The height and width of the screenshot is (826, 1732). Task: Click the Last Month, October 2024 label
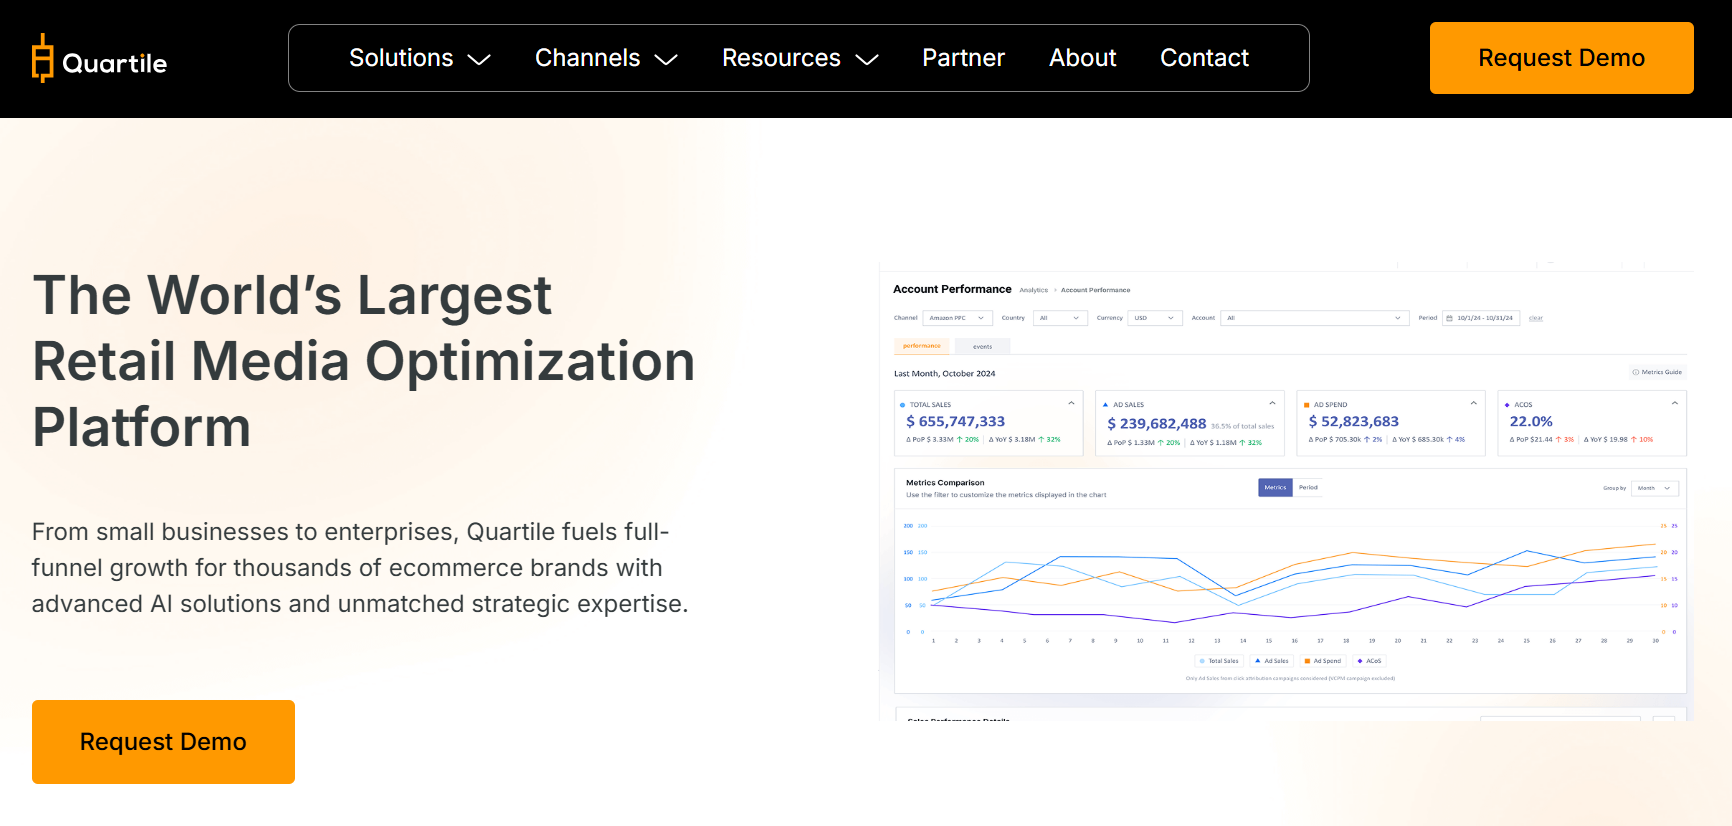[945, 374]
